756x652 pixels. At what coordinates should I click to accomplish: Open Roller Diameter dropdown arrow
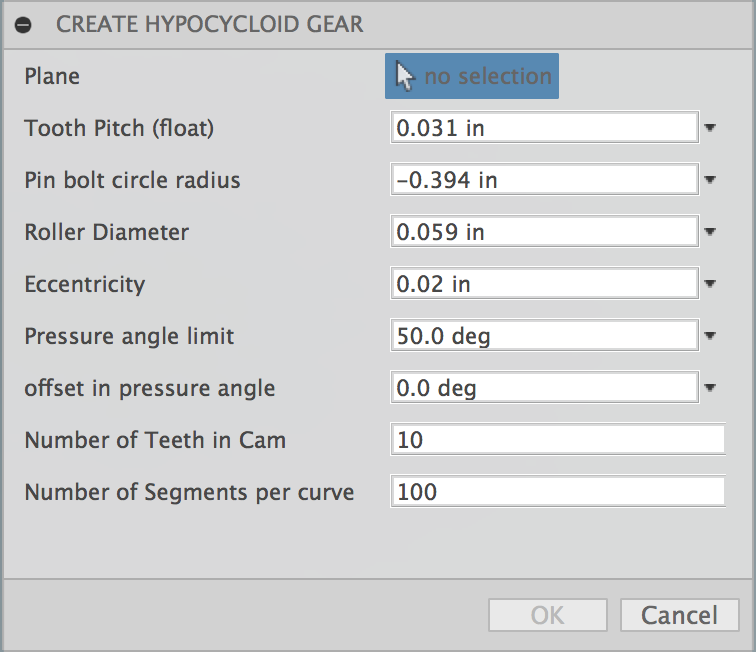click(x=710, y=232)
